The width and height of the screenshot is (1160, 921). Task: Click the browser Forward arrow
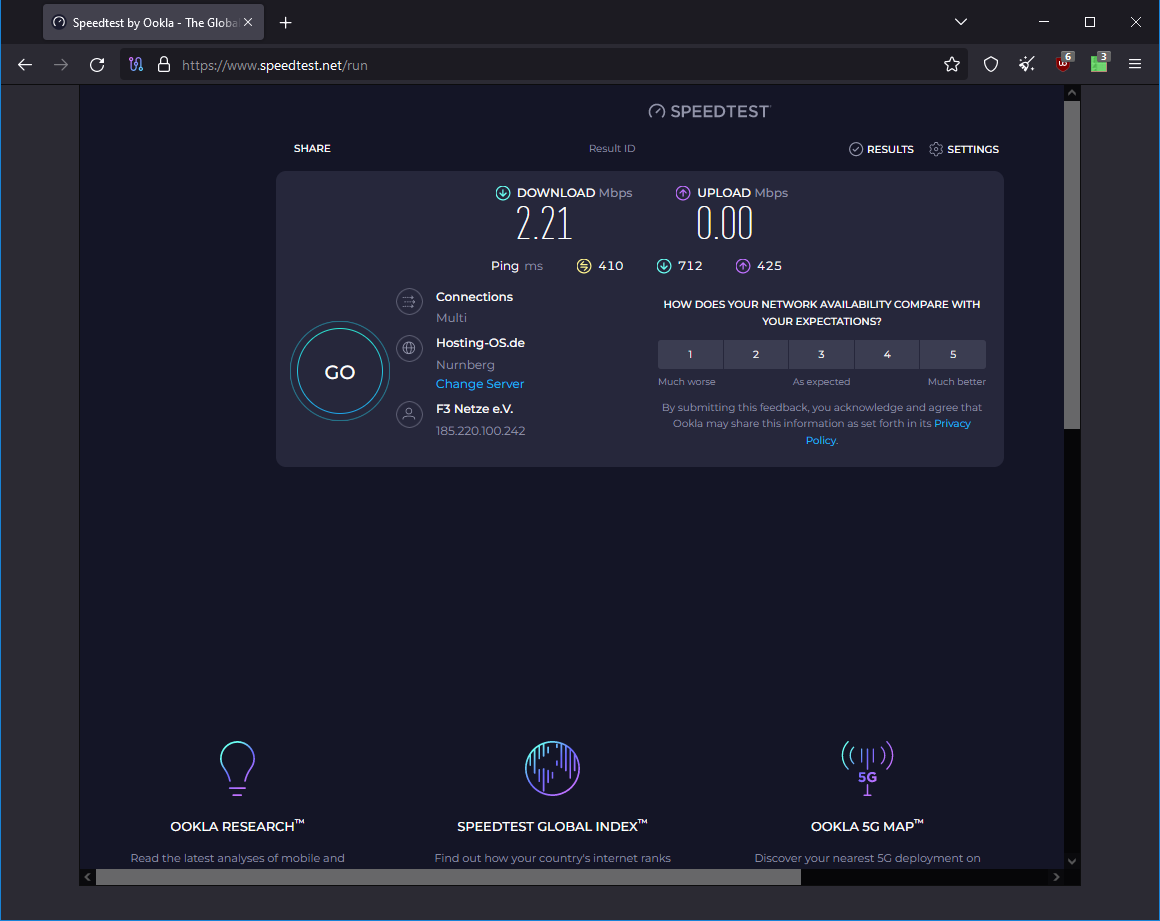(61, 65)
